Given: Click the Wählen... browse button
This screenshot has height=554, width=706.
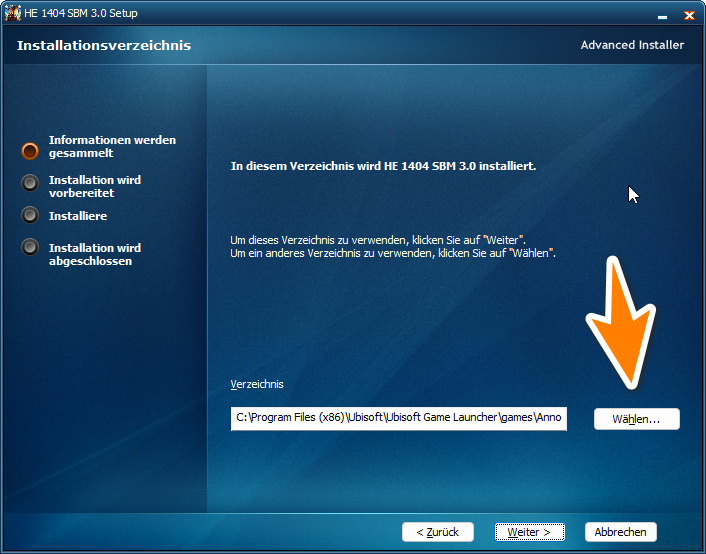Looking at the screenshot, I should click(637, 419).
